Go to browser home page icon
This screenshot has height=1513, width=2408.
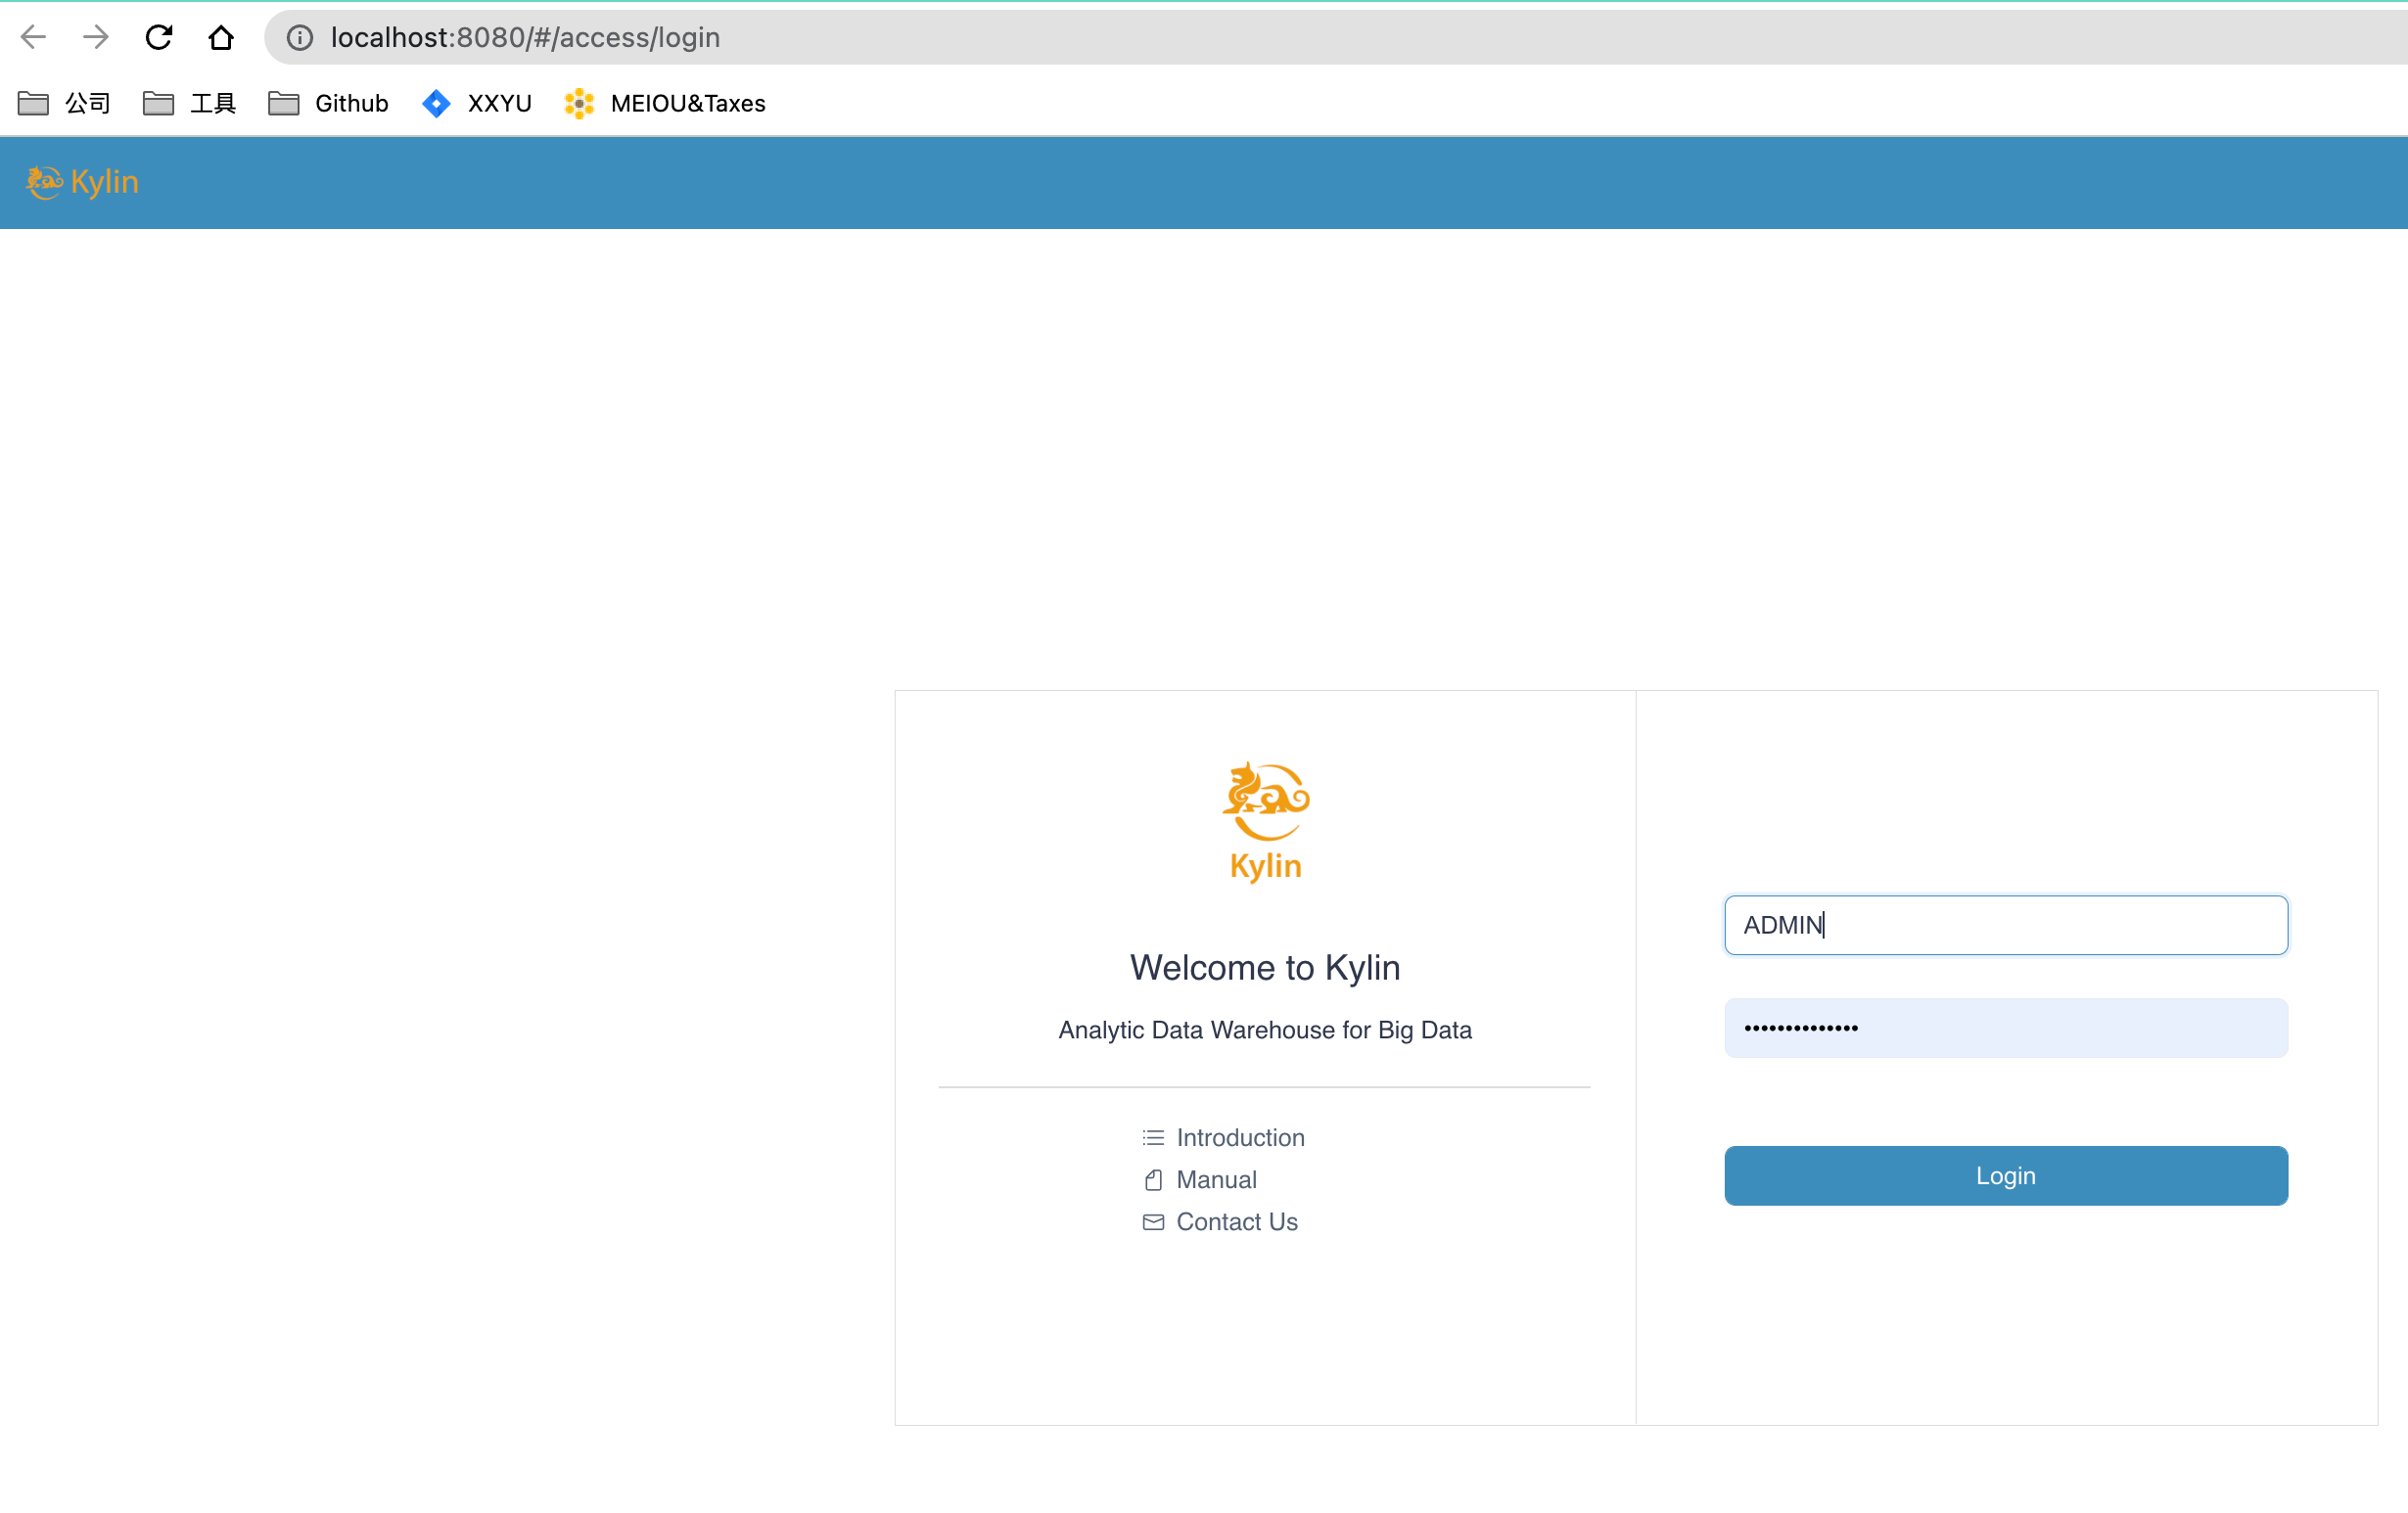coord(221,37)
